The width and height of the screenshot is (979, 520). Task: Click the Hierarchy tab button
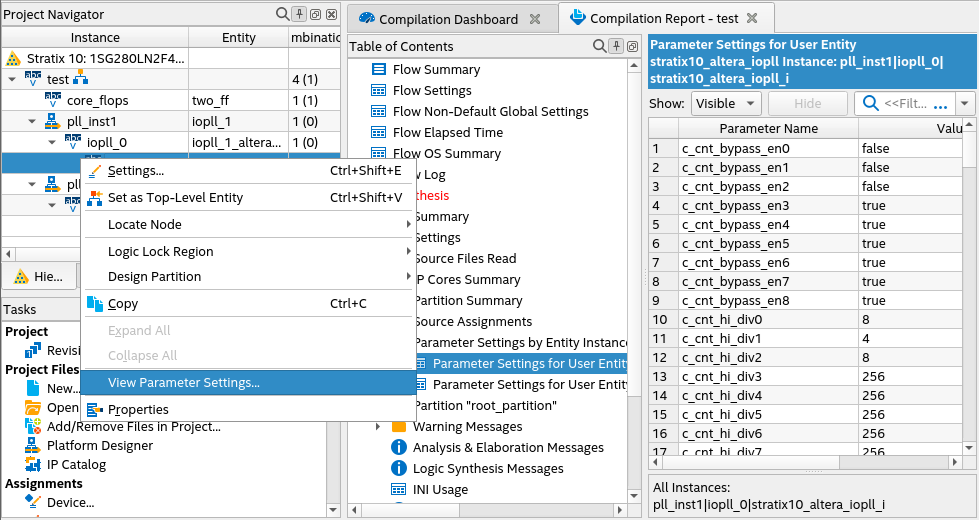40,276
